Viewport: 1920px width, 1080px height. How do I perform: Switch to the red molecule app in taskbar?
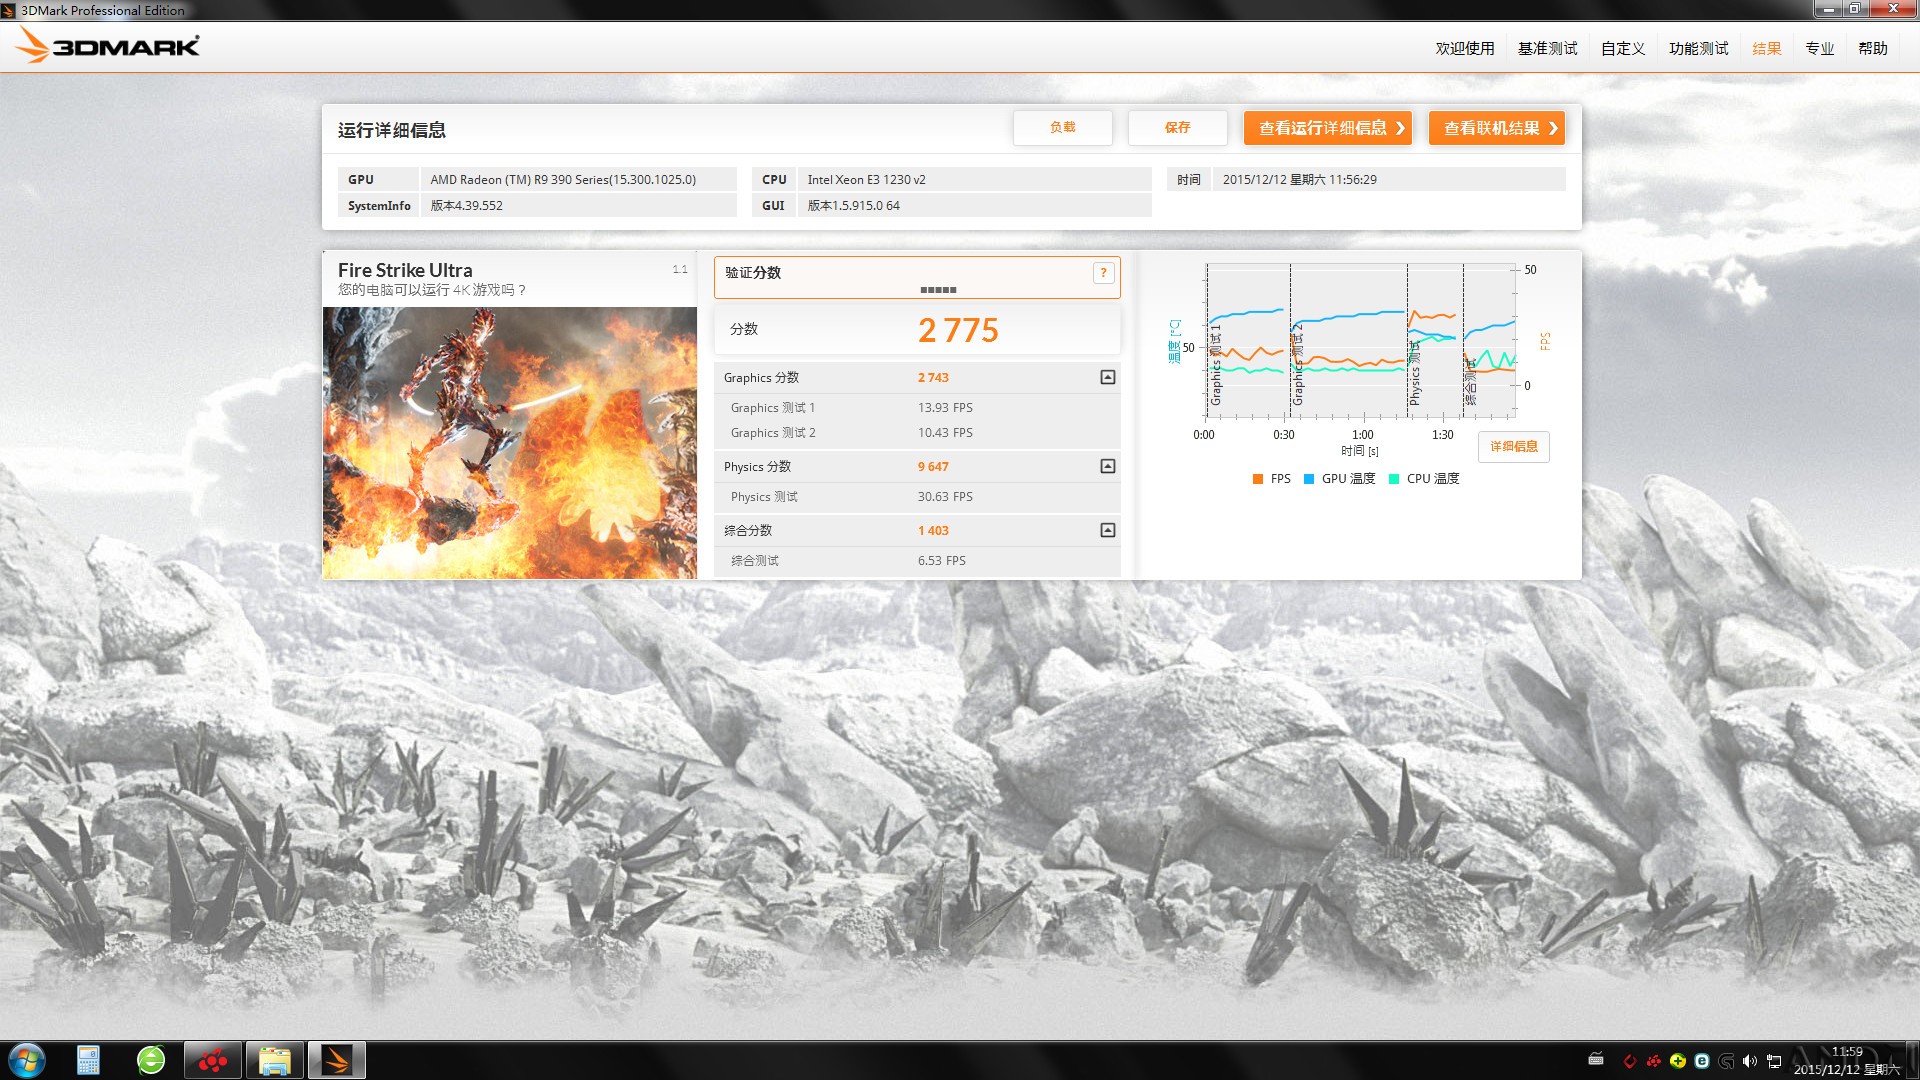coord(212,1060)
